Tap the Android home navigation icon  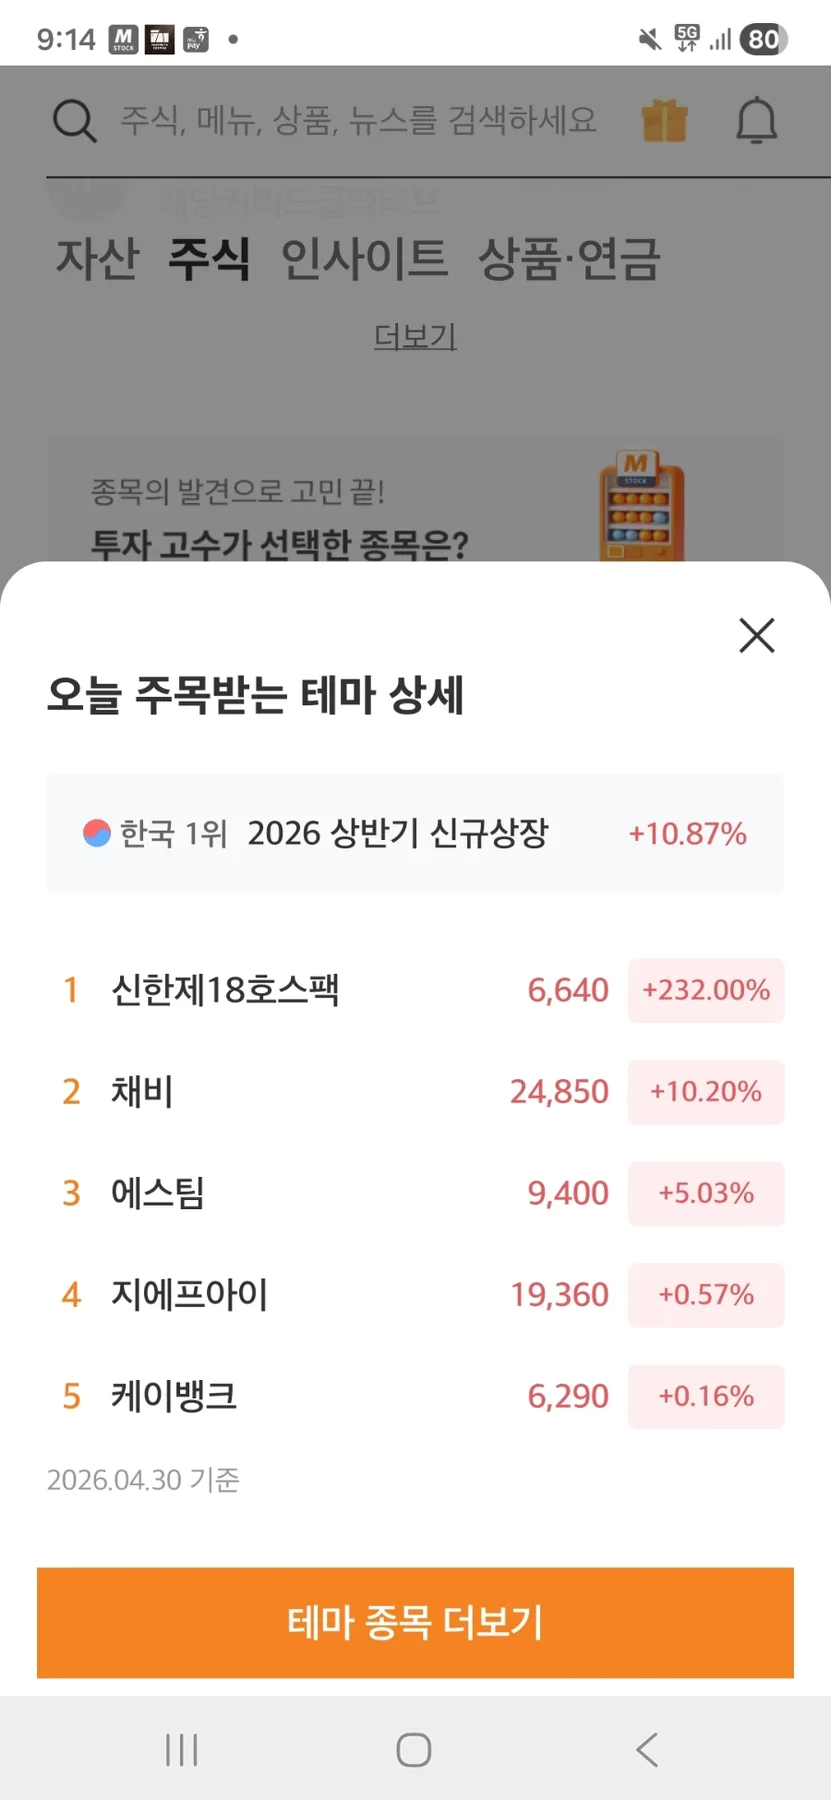pos(414,1749)
